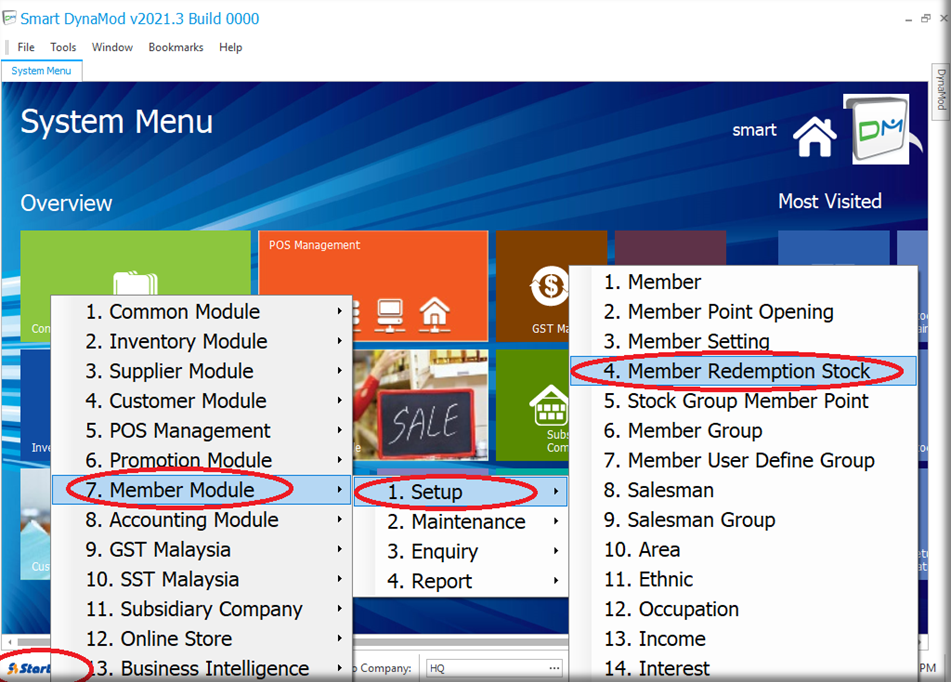Click the Subsidiary Company shop icon tile
The height and width of the screenshot is (682, 951).
(550, 407)
